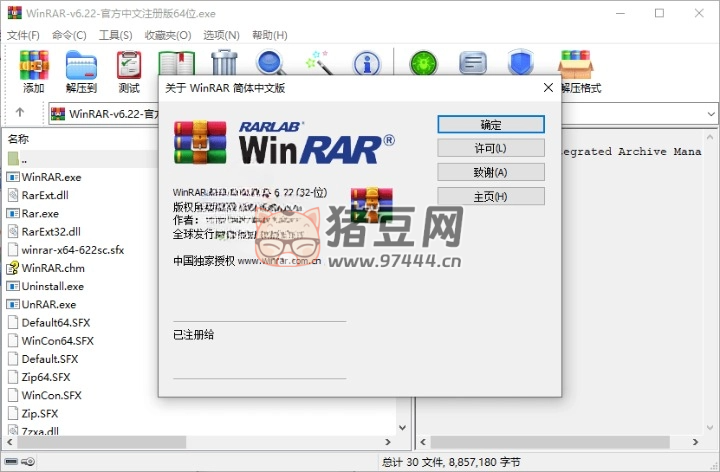Click the 许可(L) license button
The height and width of the screenshot is (472, 720).
tap(490, 148)
